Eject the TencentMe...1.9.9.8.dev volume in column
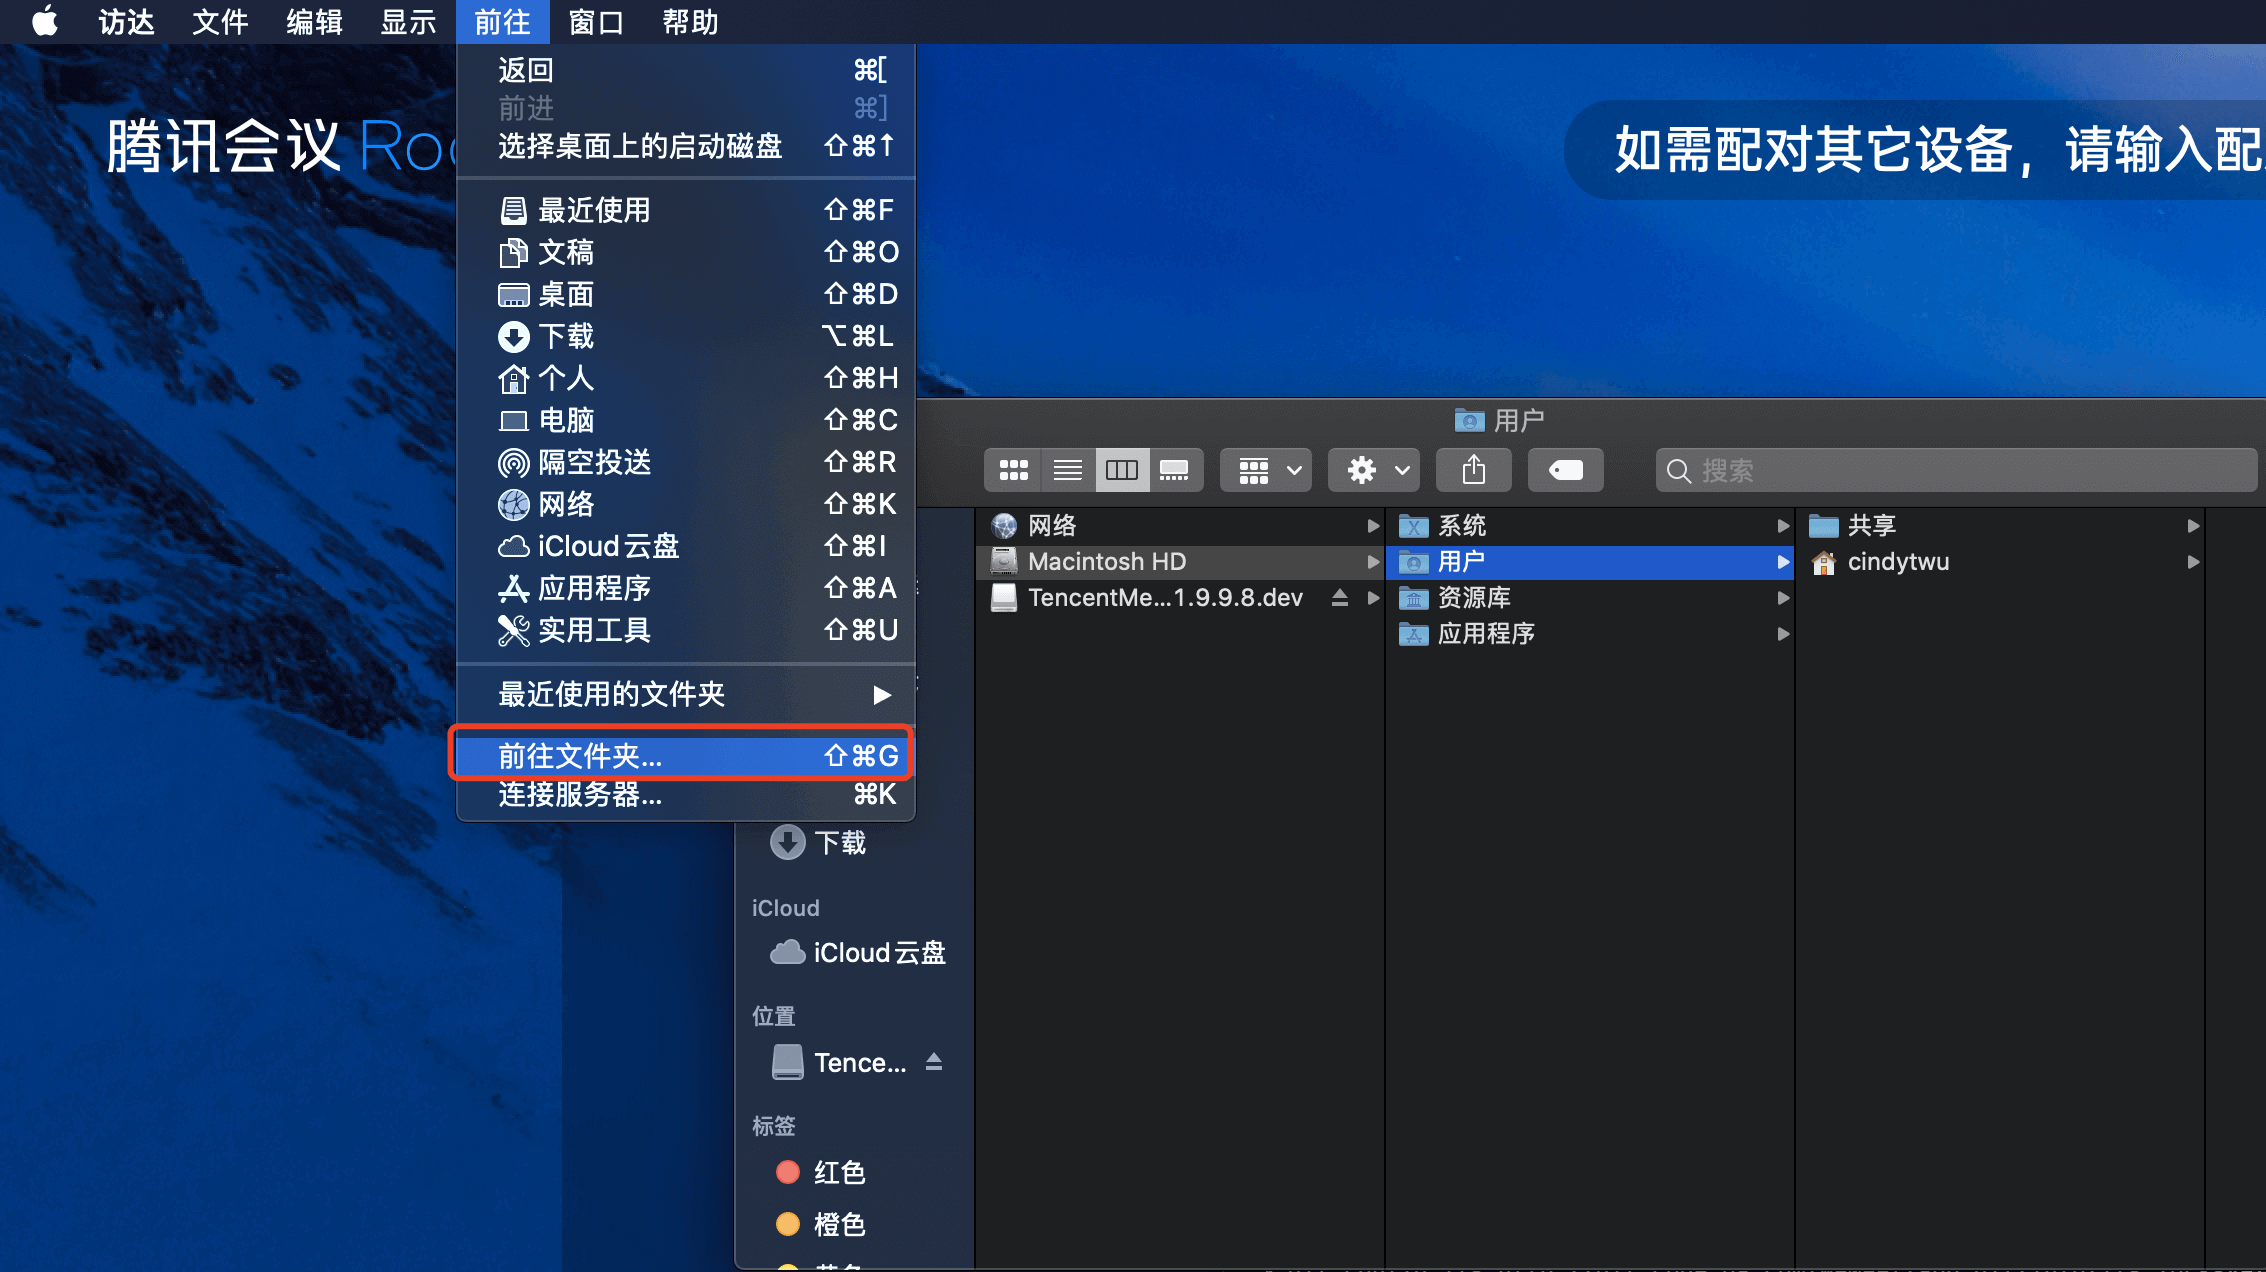Screen dimensions: 2266x1272 point(1339,597)
